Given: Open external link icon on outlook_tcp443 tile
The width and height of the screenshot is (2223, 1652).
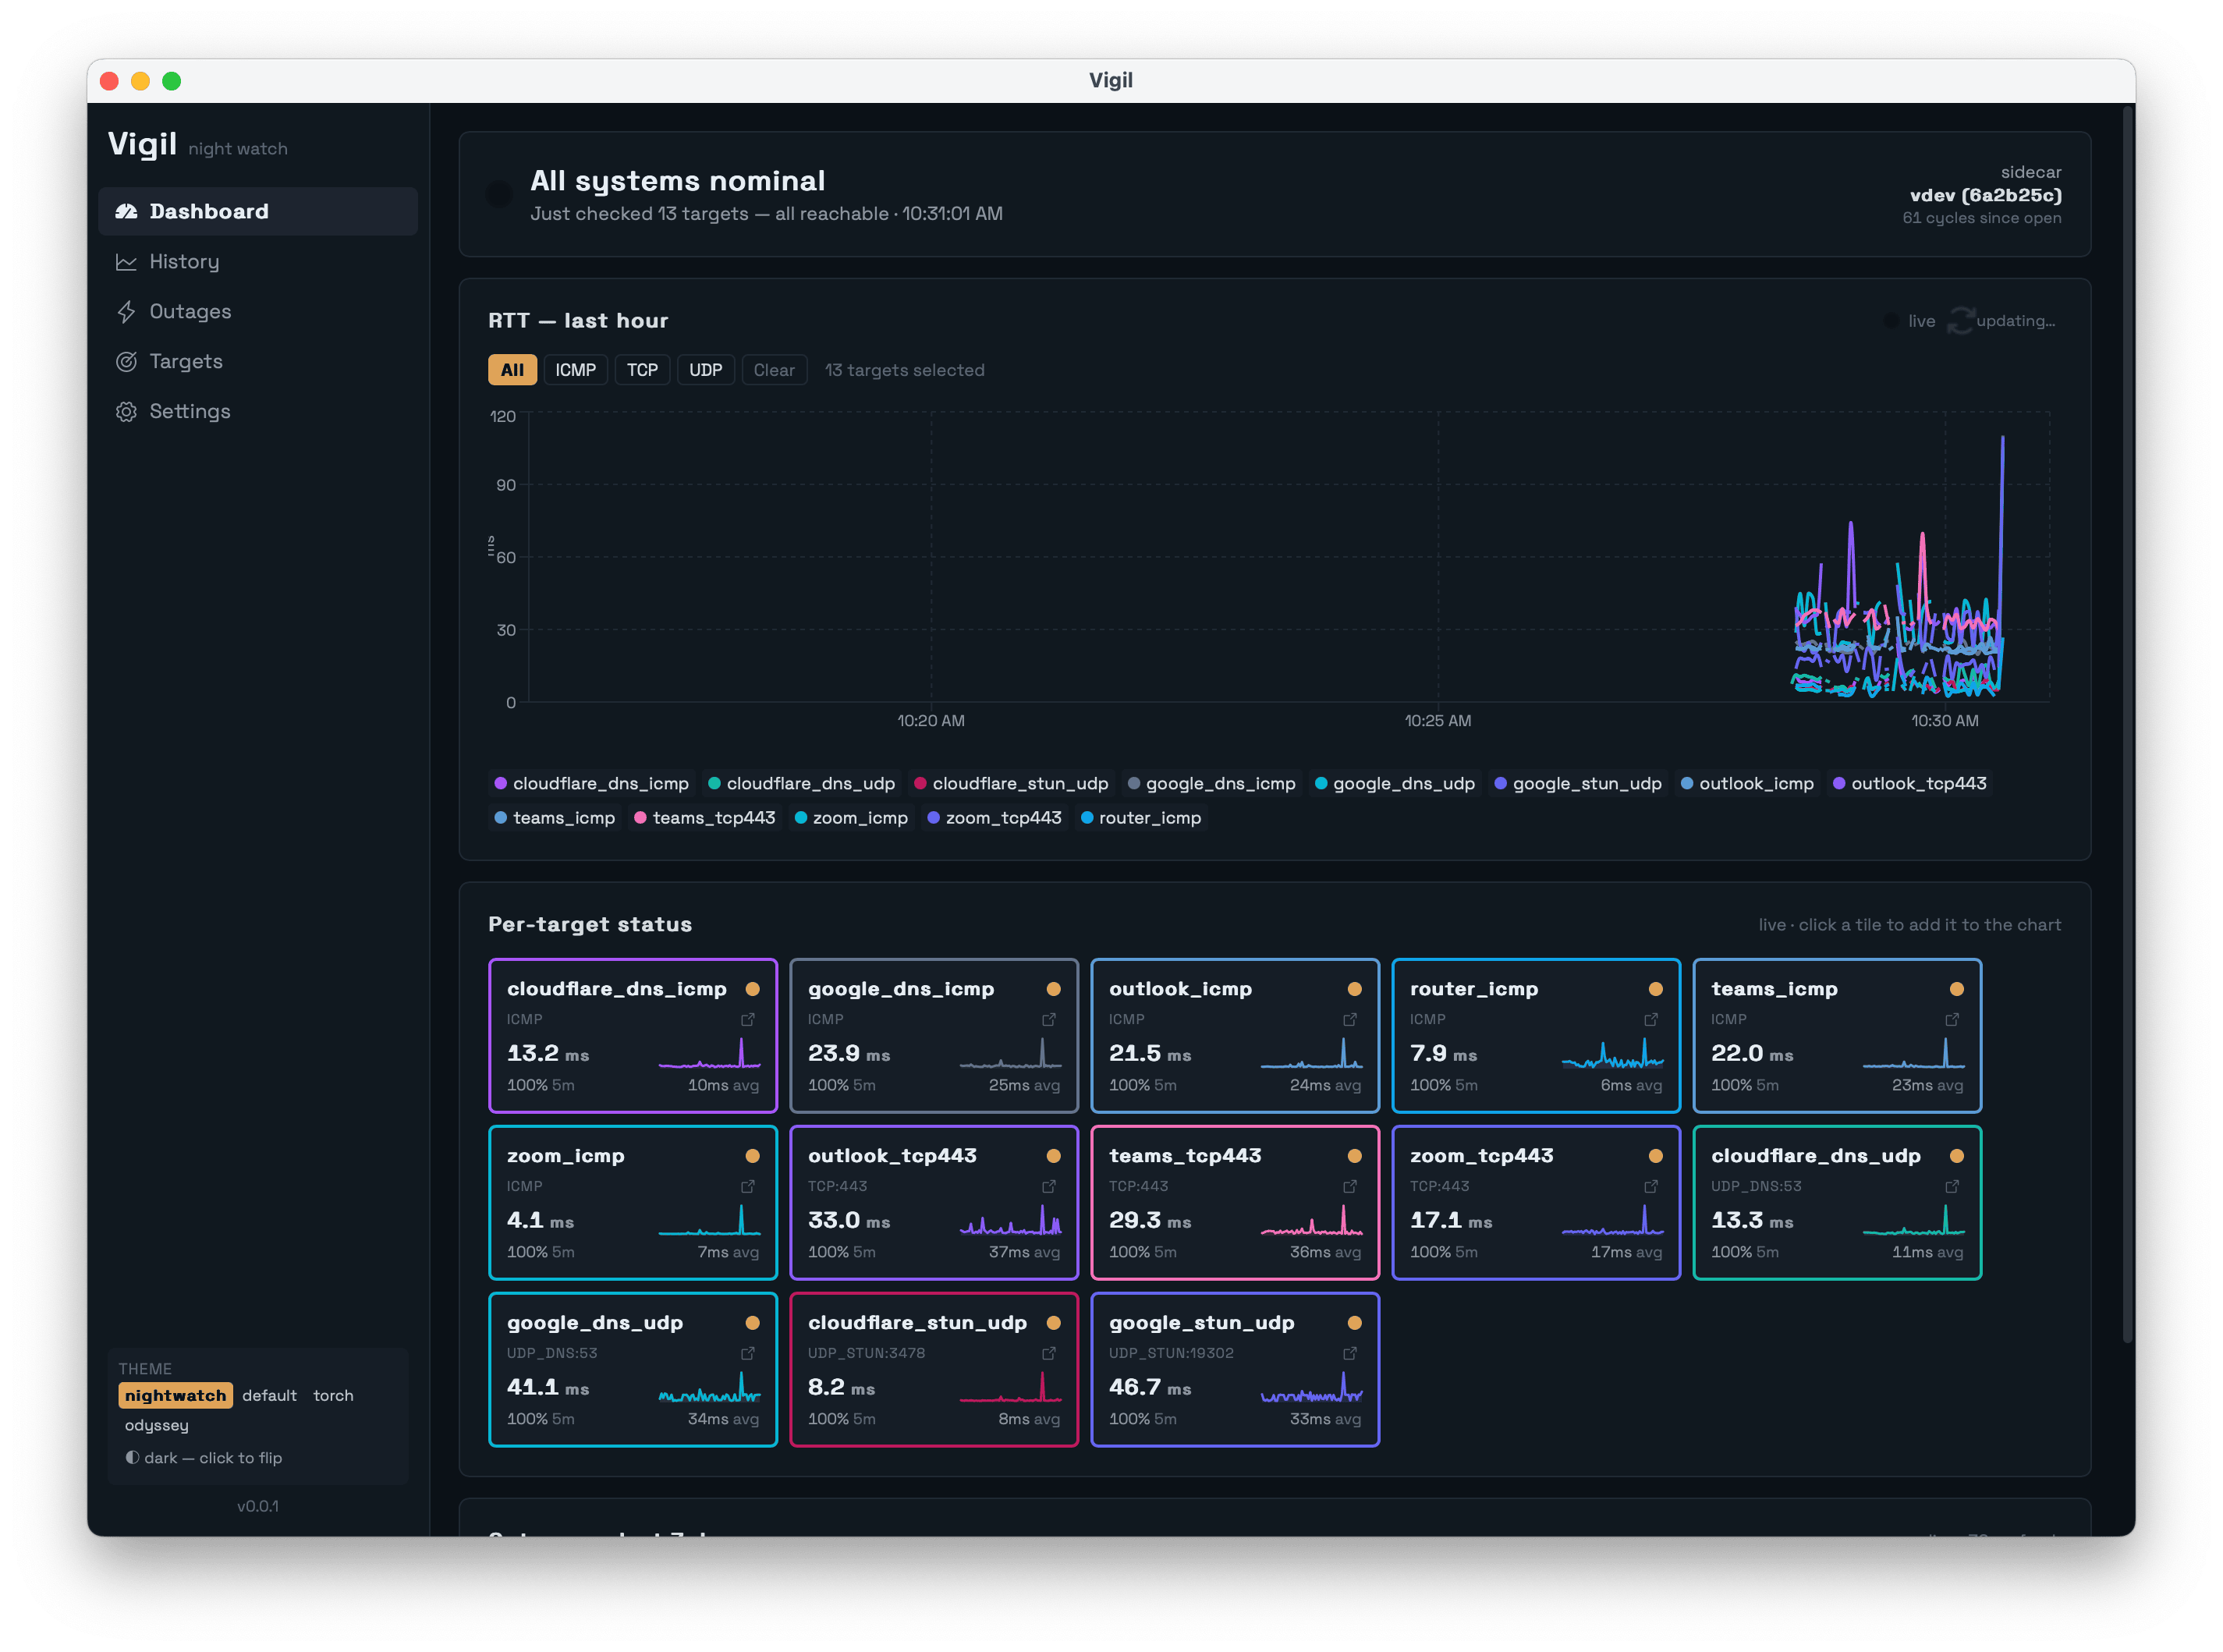Looking at the screenshot, I should point(1049,1187).
